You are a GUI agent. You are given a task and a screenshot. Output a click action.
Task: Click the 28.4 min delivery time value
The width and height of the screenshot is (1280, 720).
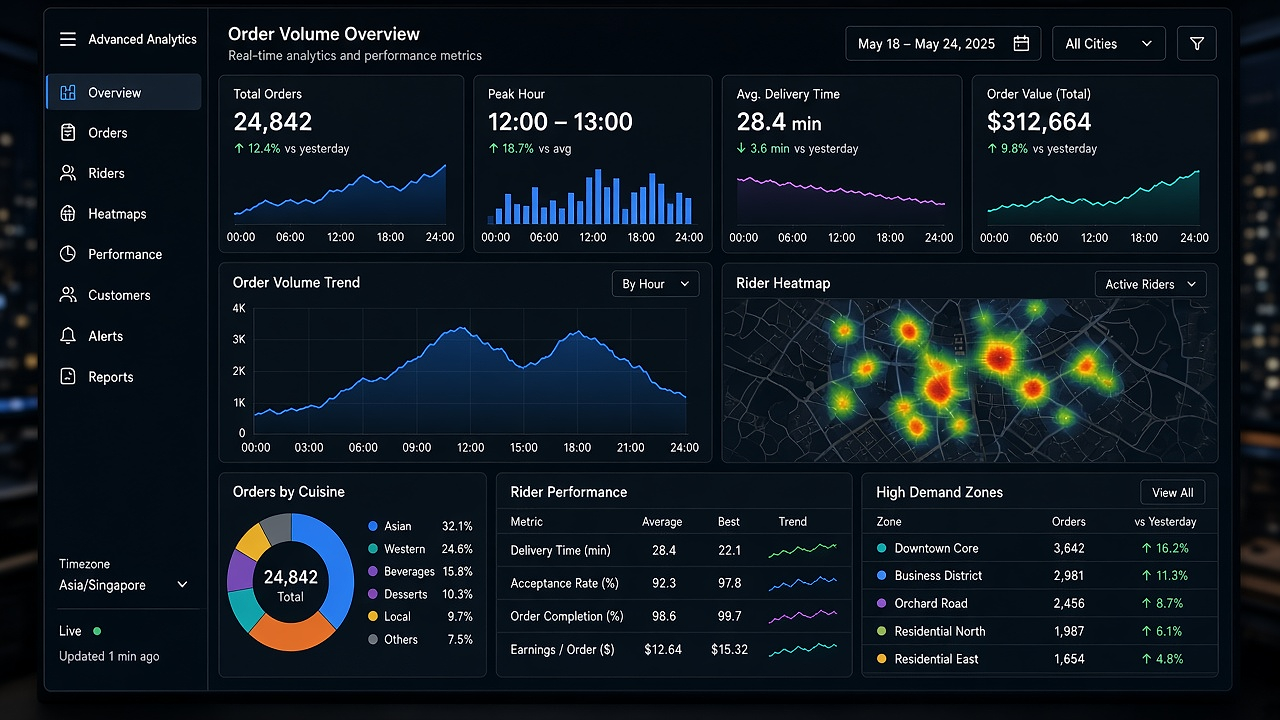779,122
